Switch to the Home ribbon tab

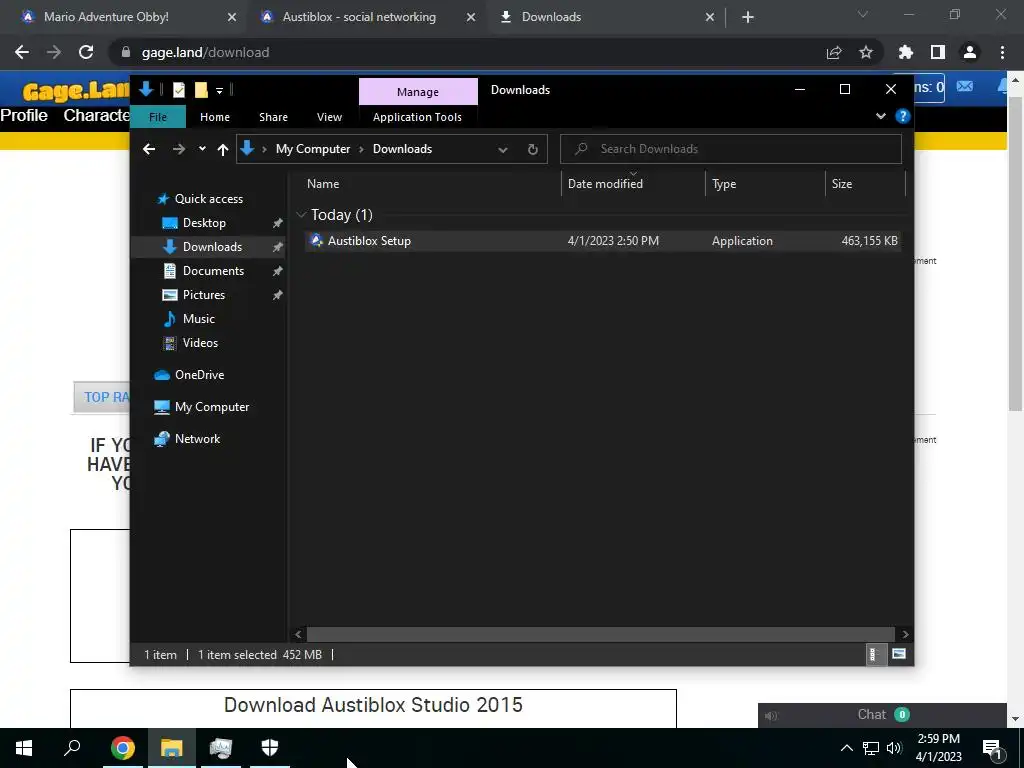pos(215,117)
